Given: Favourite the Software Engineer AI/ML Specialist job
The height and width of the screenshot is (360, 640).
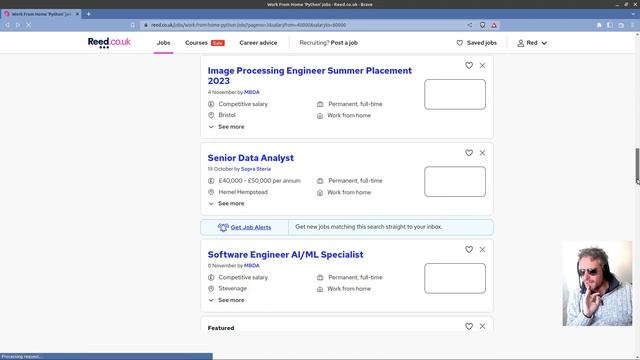Looking at the screenshot, I should point(469,249).
